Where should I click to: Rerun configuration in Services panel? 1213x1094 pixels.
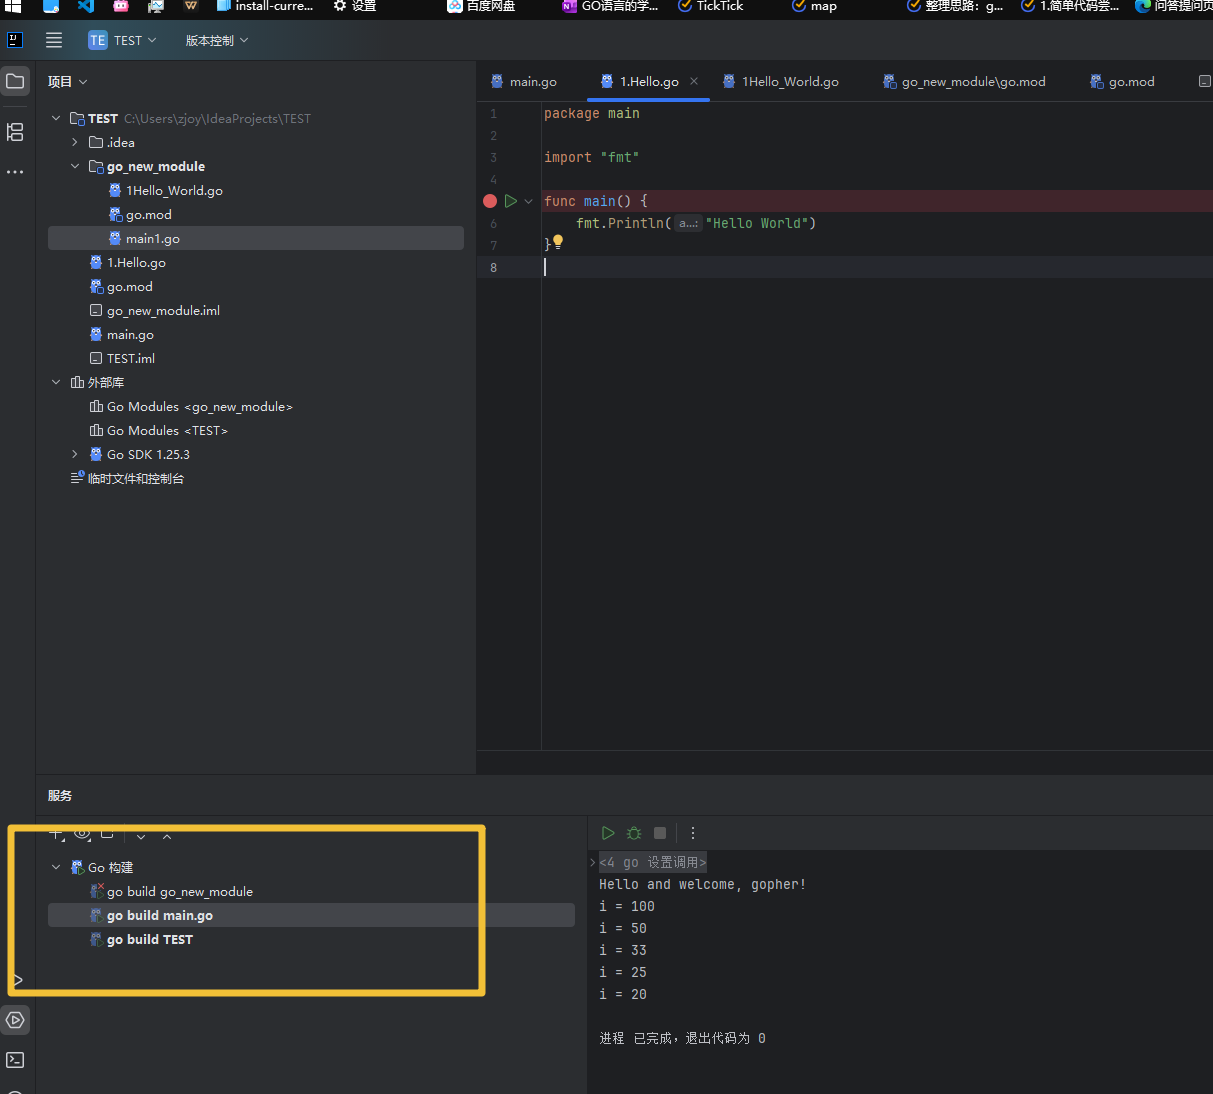(608, 833)
